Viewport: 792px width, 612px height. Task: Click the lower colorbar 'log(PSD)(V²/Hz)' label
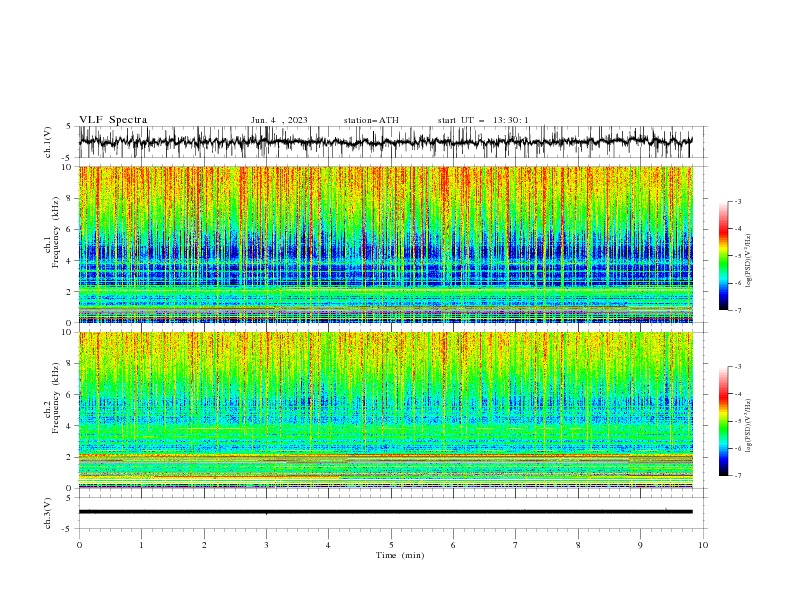[x=748, y=425]
